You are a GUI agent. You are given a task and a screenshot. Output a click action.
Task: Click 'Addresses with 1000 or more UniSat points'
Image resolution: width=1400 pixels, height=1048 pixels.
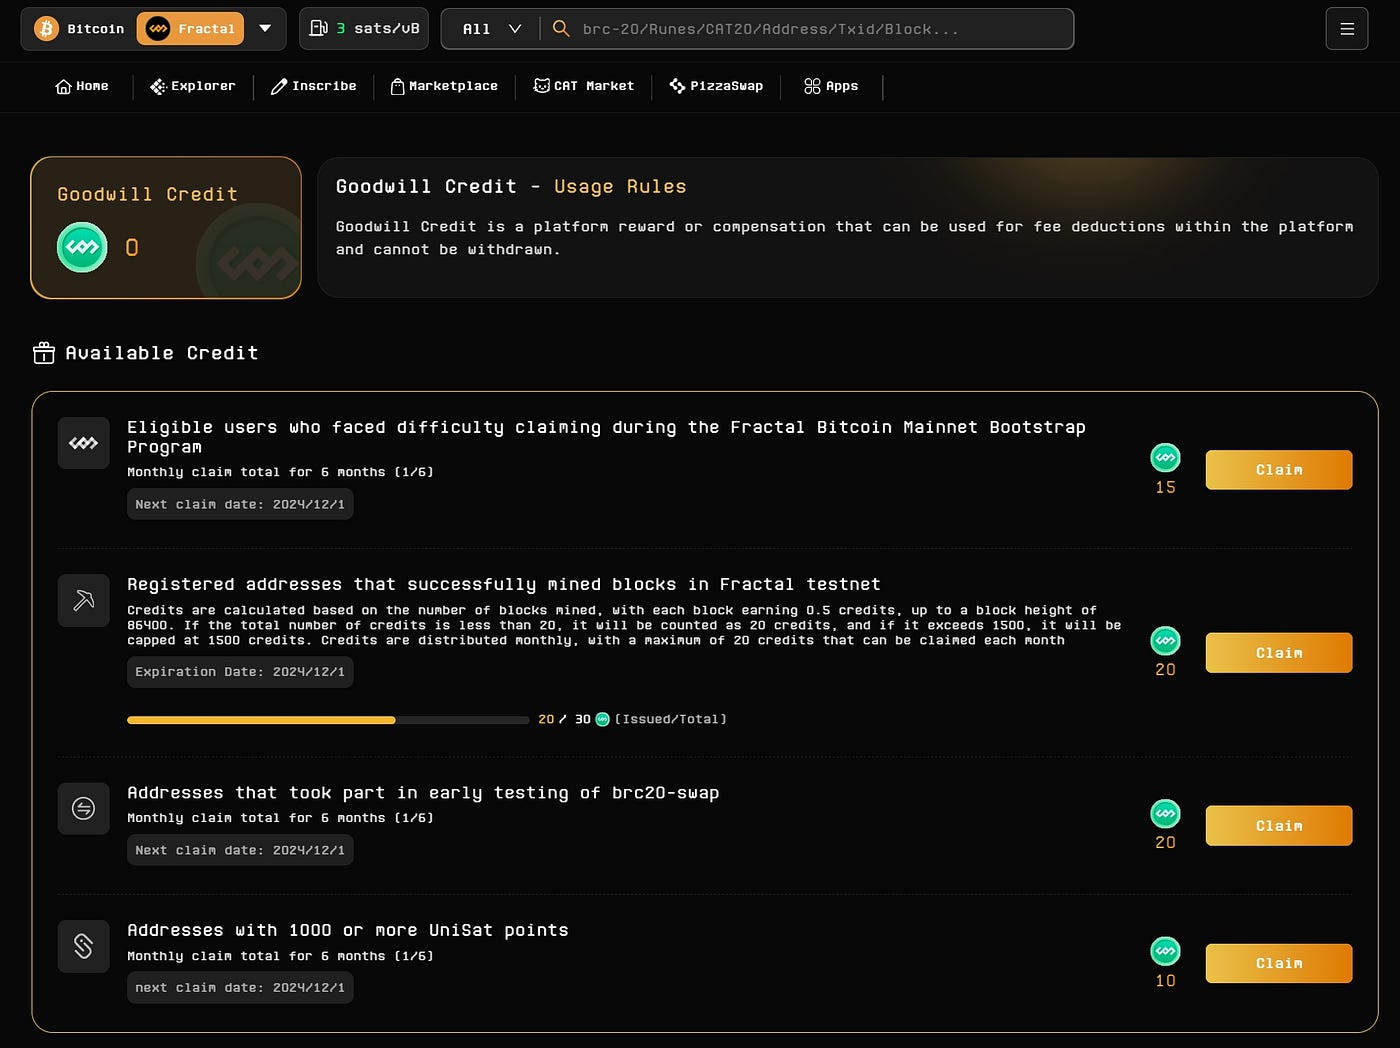pyautogui.click(x=348, y=931)
